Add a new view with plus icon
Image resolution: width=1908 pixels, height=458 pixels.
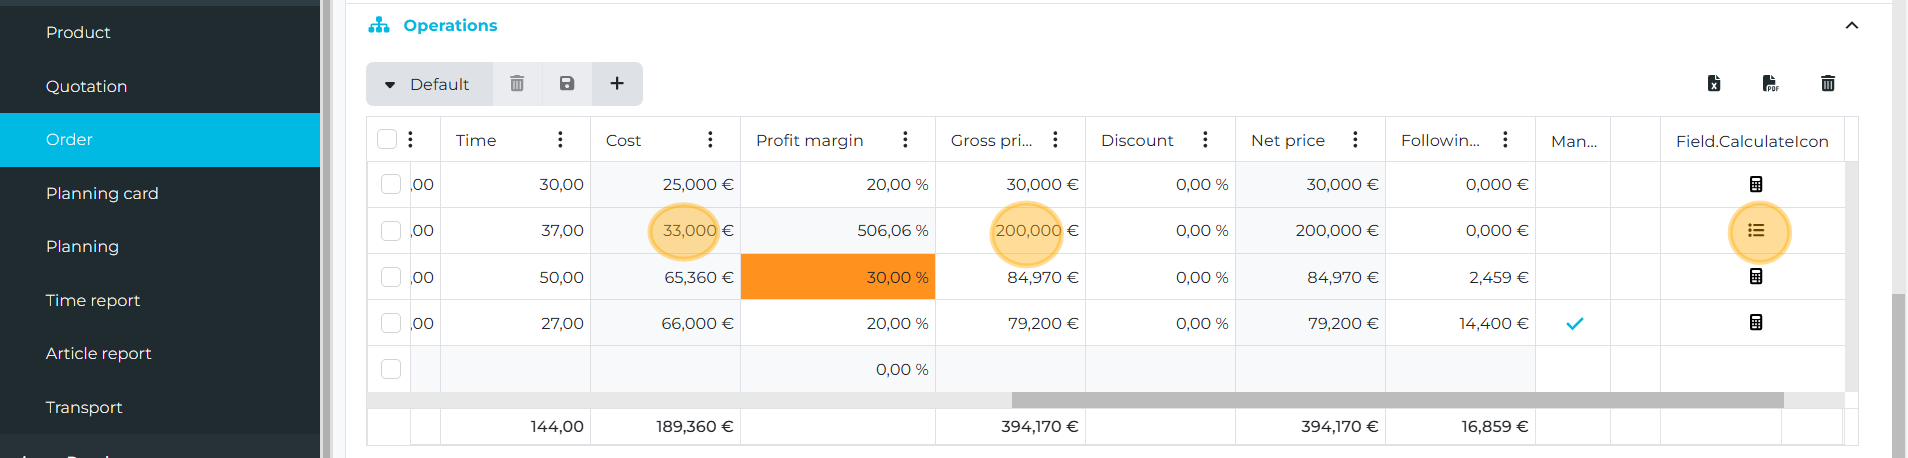point(617,84)
